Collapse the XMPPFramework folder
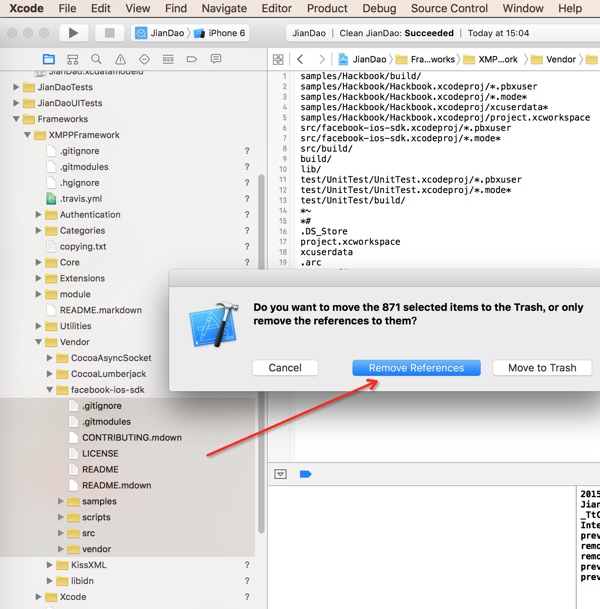 click(x=27, y=135)
